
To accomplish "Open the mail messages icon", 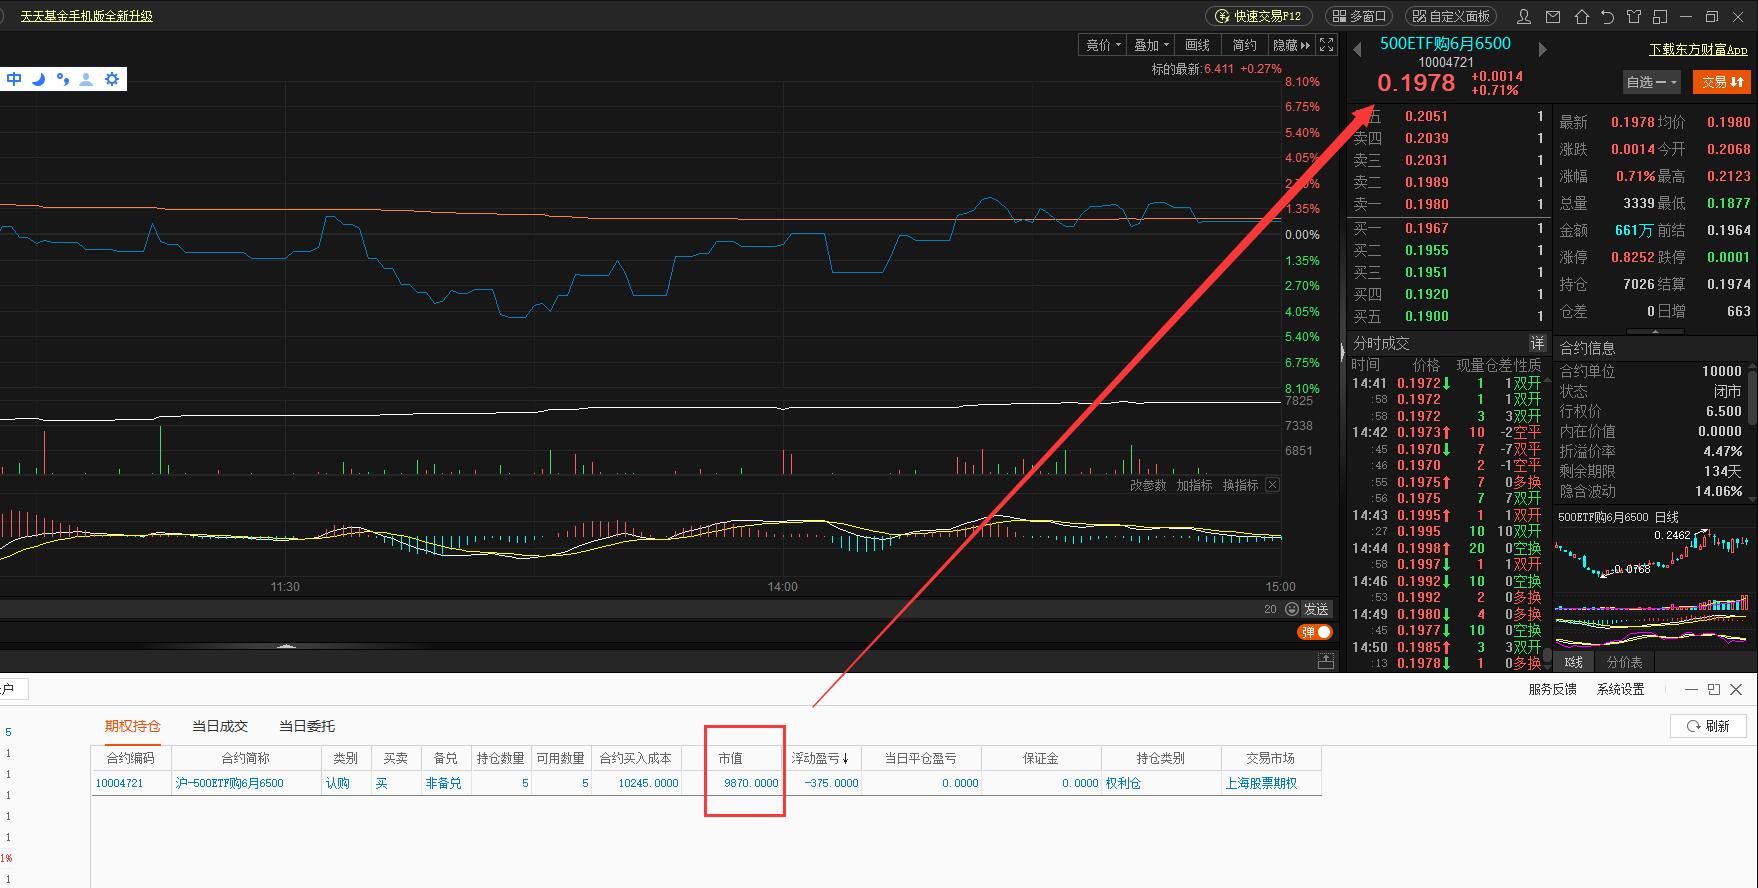I will (1552, 16).
